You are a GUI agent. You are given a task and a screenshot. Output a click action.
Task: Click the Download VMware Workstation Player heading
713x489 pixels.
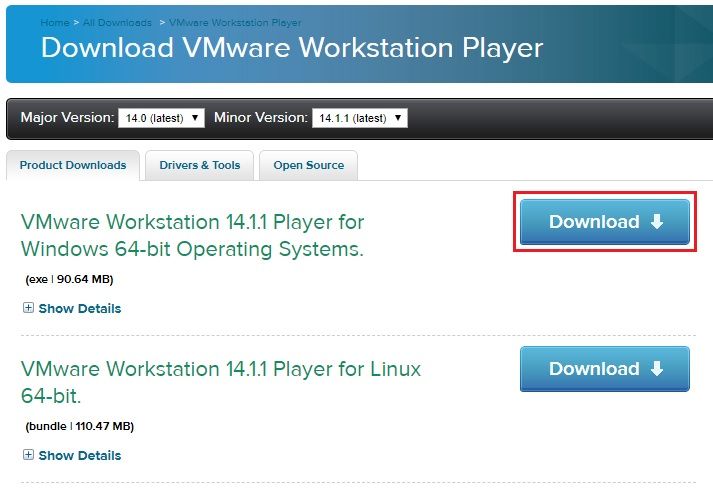[292, 48]
